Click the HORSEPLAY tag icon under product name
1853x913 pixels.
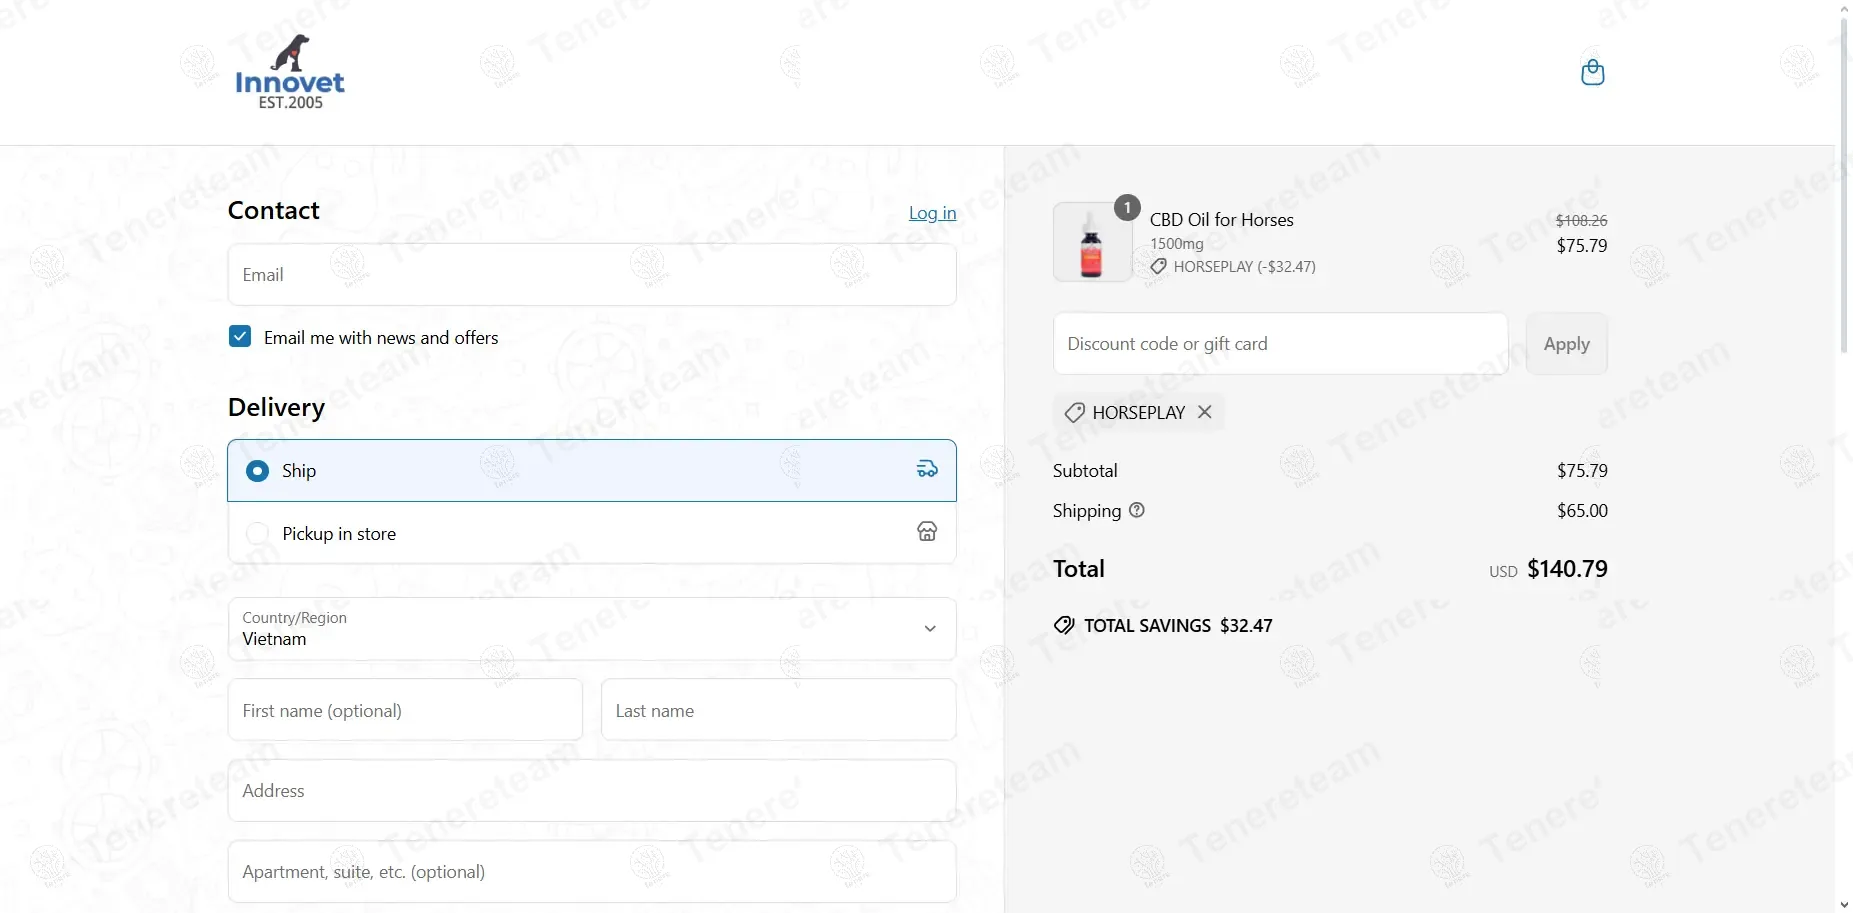point(1158,267)
